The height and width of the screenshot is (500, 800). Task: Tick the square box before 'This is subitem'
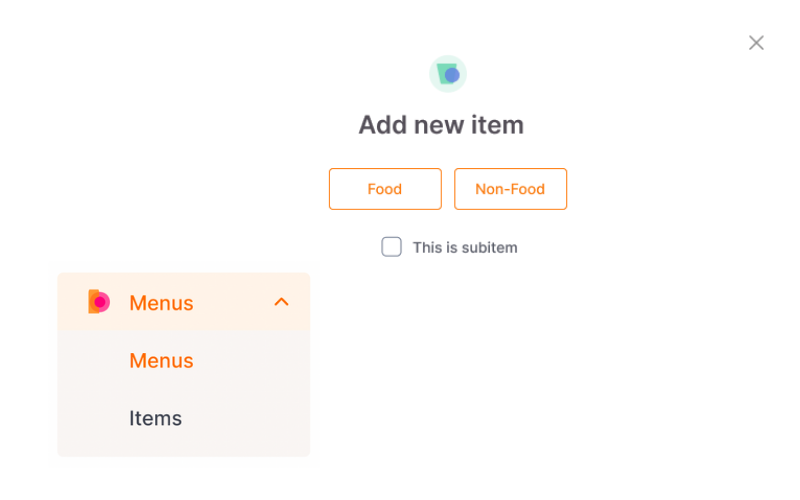[391, 247]
